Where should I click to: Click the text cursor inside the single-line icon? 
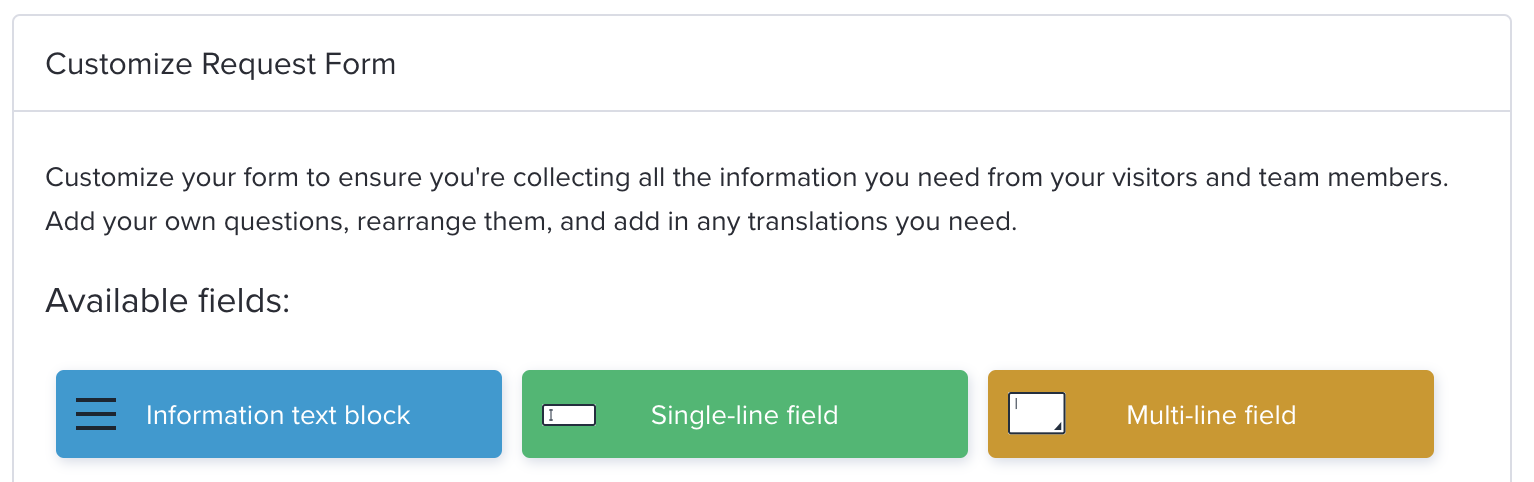pos(551,415)
